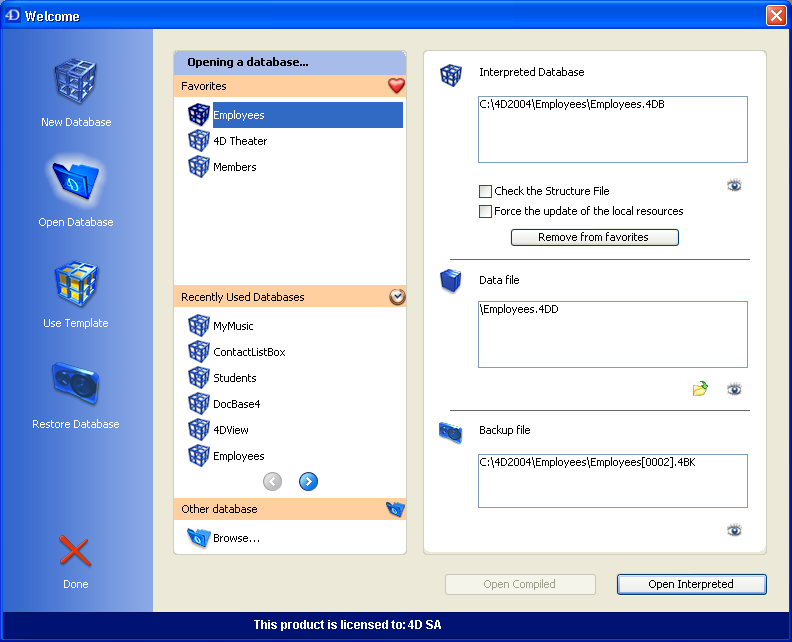
Task: Select the Open Database folder icon
Action: [x=76, y=183]
